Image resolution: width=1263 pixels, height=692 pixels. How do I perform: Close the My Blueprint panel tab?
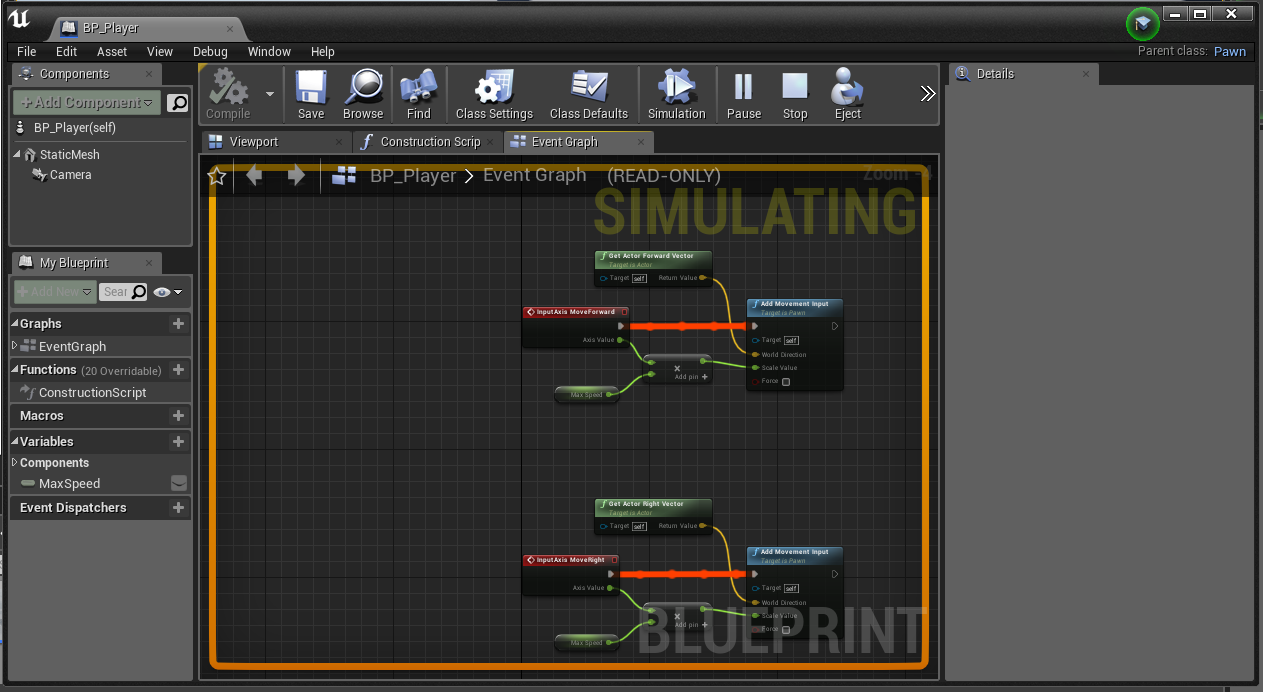tap(148, 263)
